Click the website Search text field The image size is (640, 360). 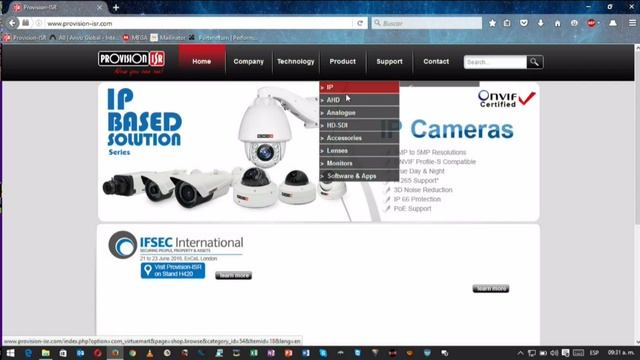tap(495, 62)
